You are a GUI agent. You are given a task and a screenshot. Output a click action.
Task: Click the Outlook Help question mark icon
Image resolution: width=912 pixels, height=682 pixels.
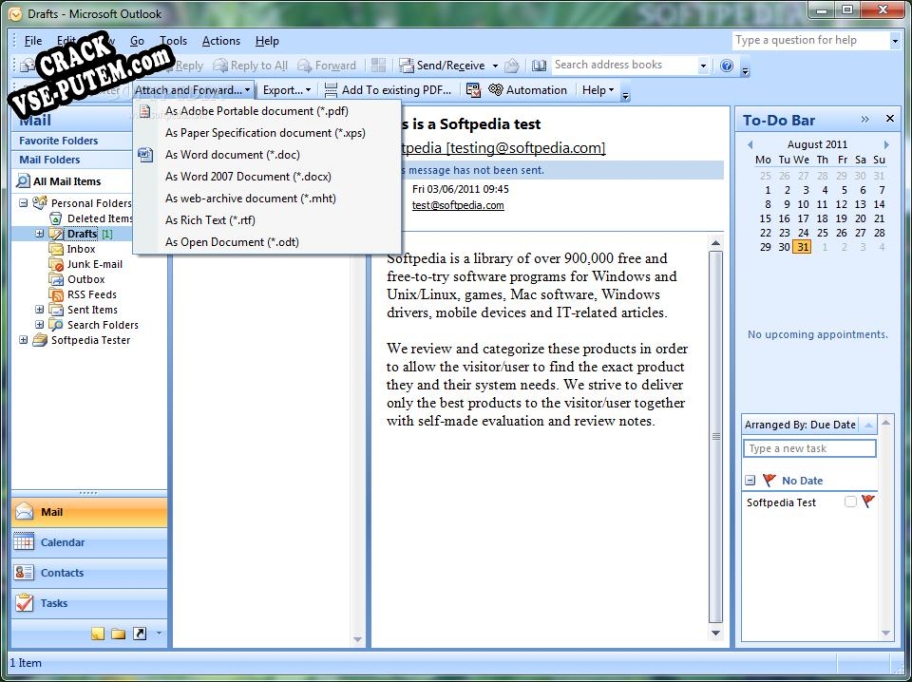pyautogui.click(x=727, y=66)
